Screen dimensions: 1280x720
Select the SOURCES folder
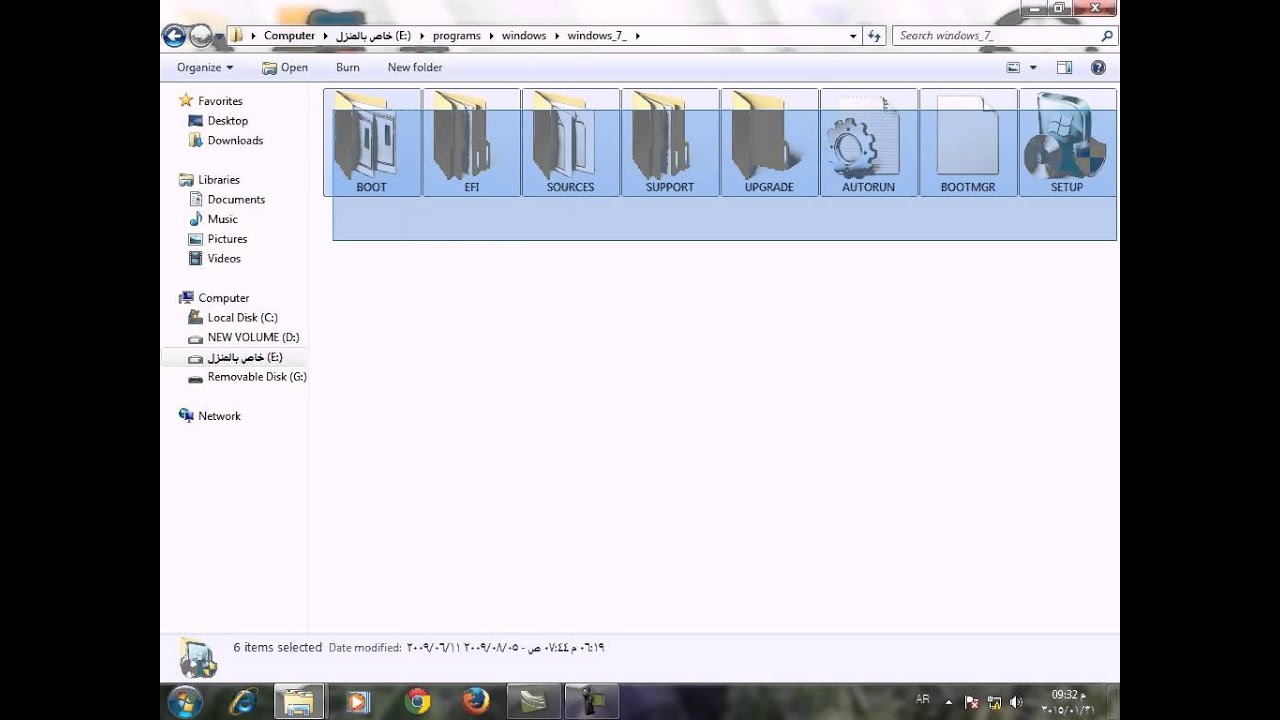tap(570, 142)
